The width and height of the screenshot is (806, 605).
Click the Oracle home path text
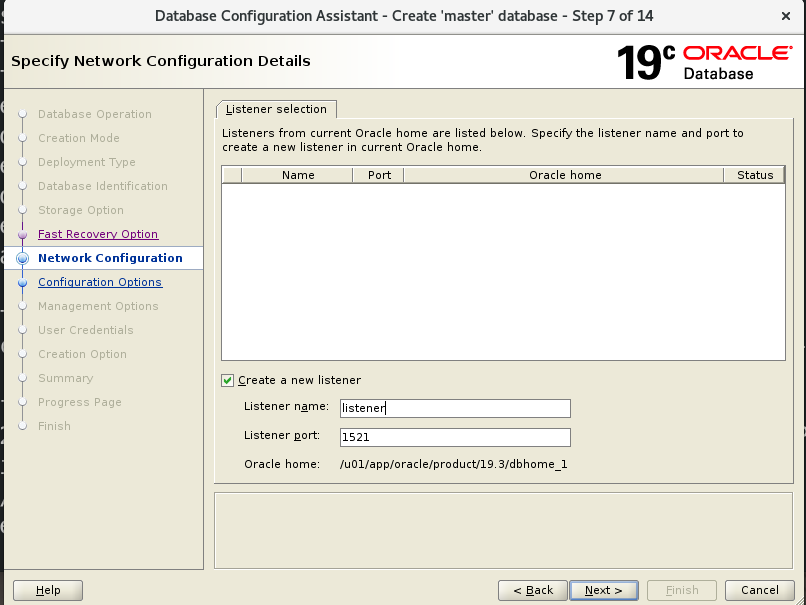pyautogui.click(x=453, y=464)
